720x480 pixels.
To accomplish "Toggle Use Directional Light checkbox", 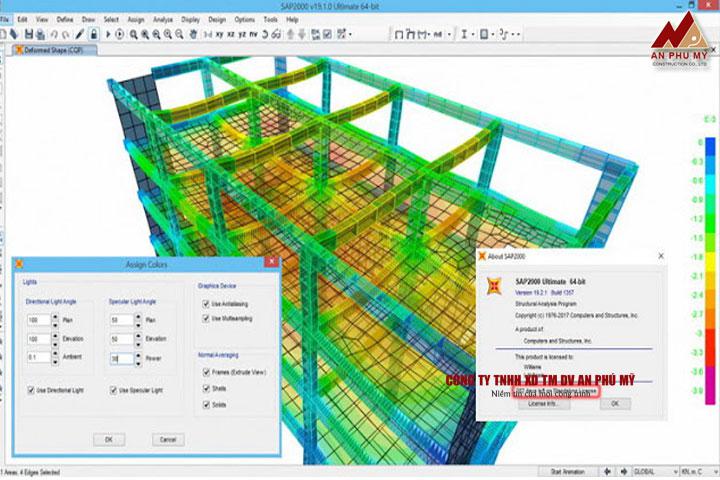I will [34, 389].
